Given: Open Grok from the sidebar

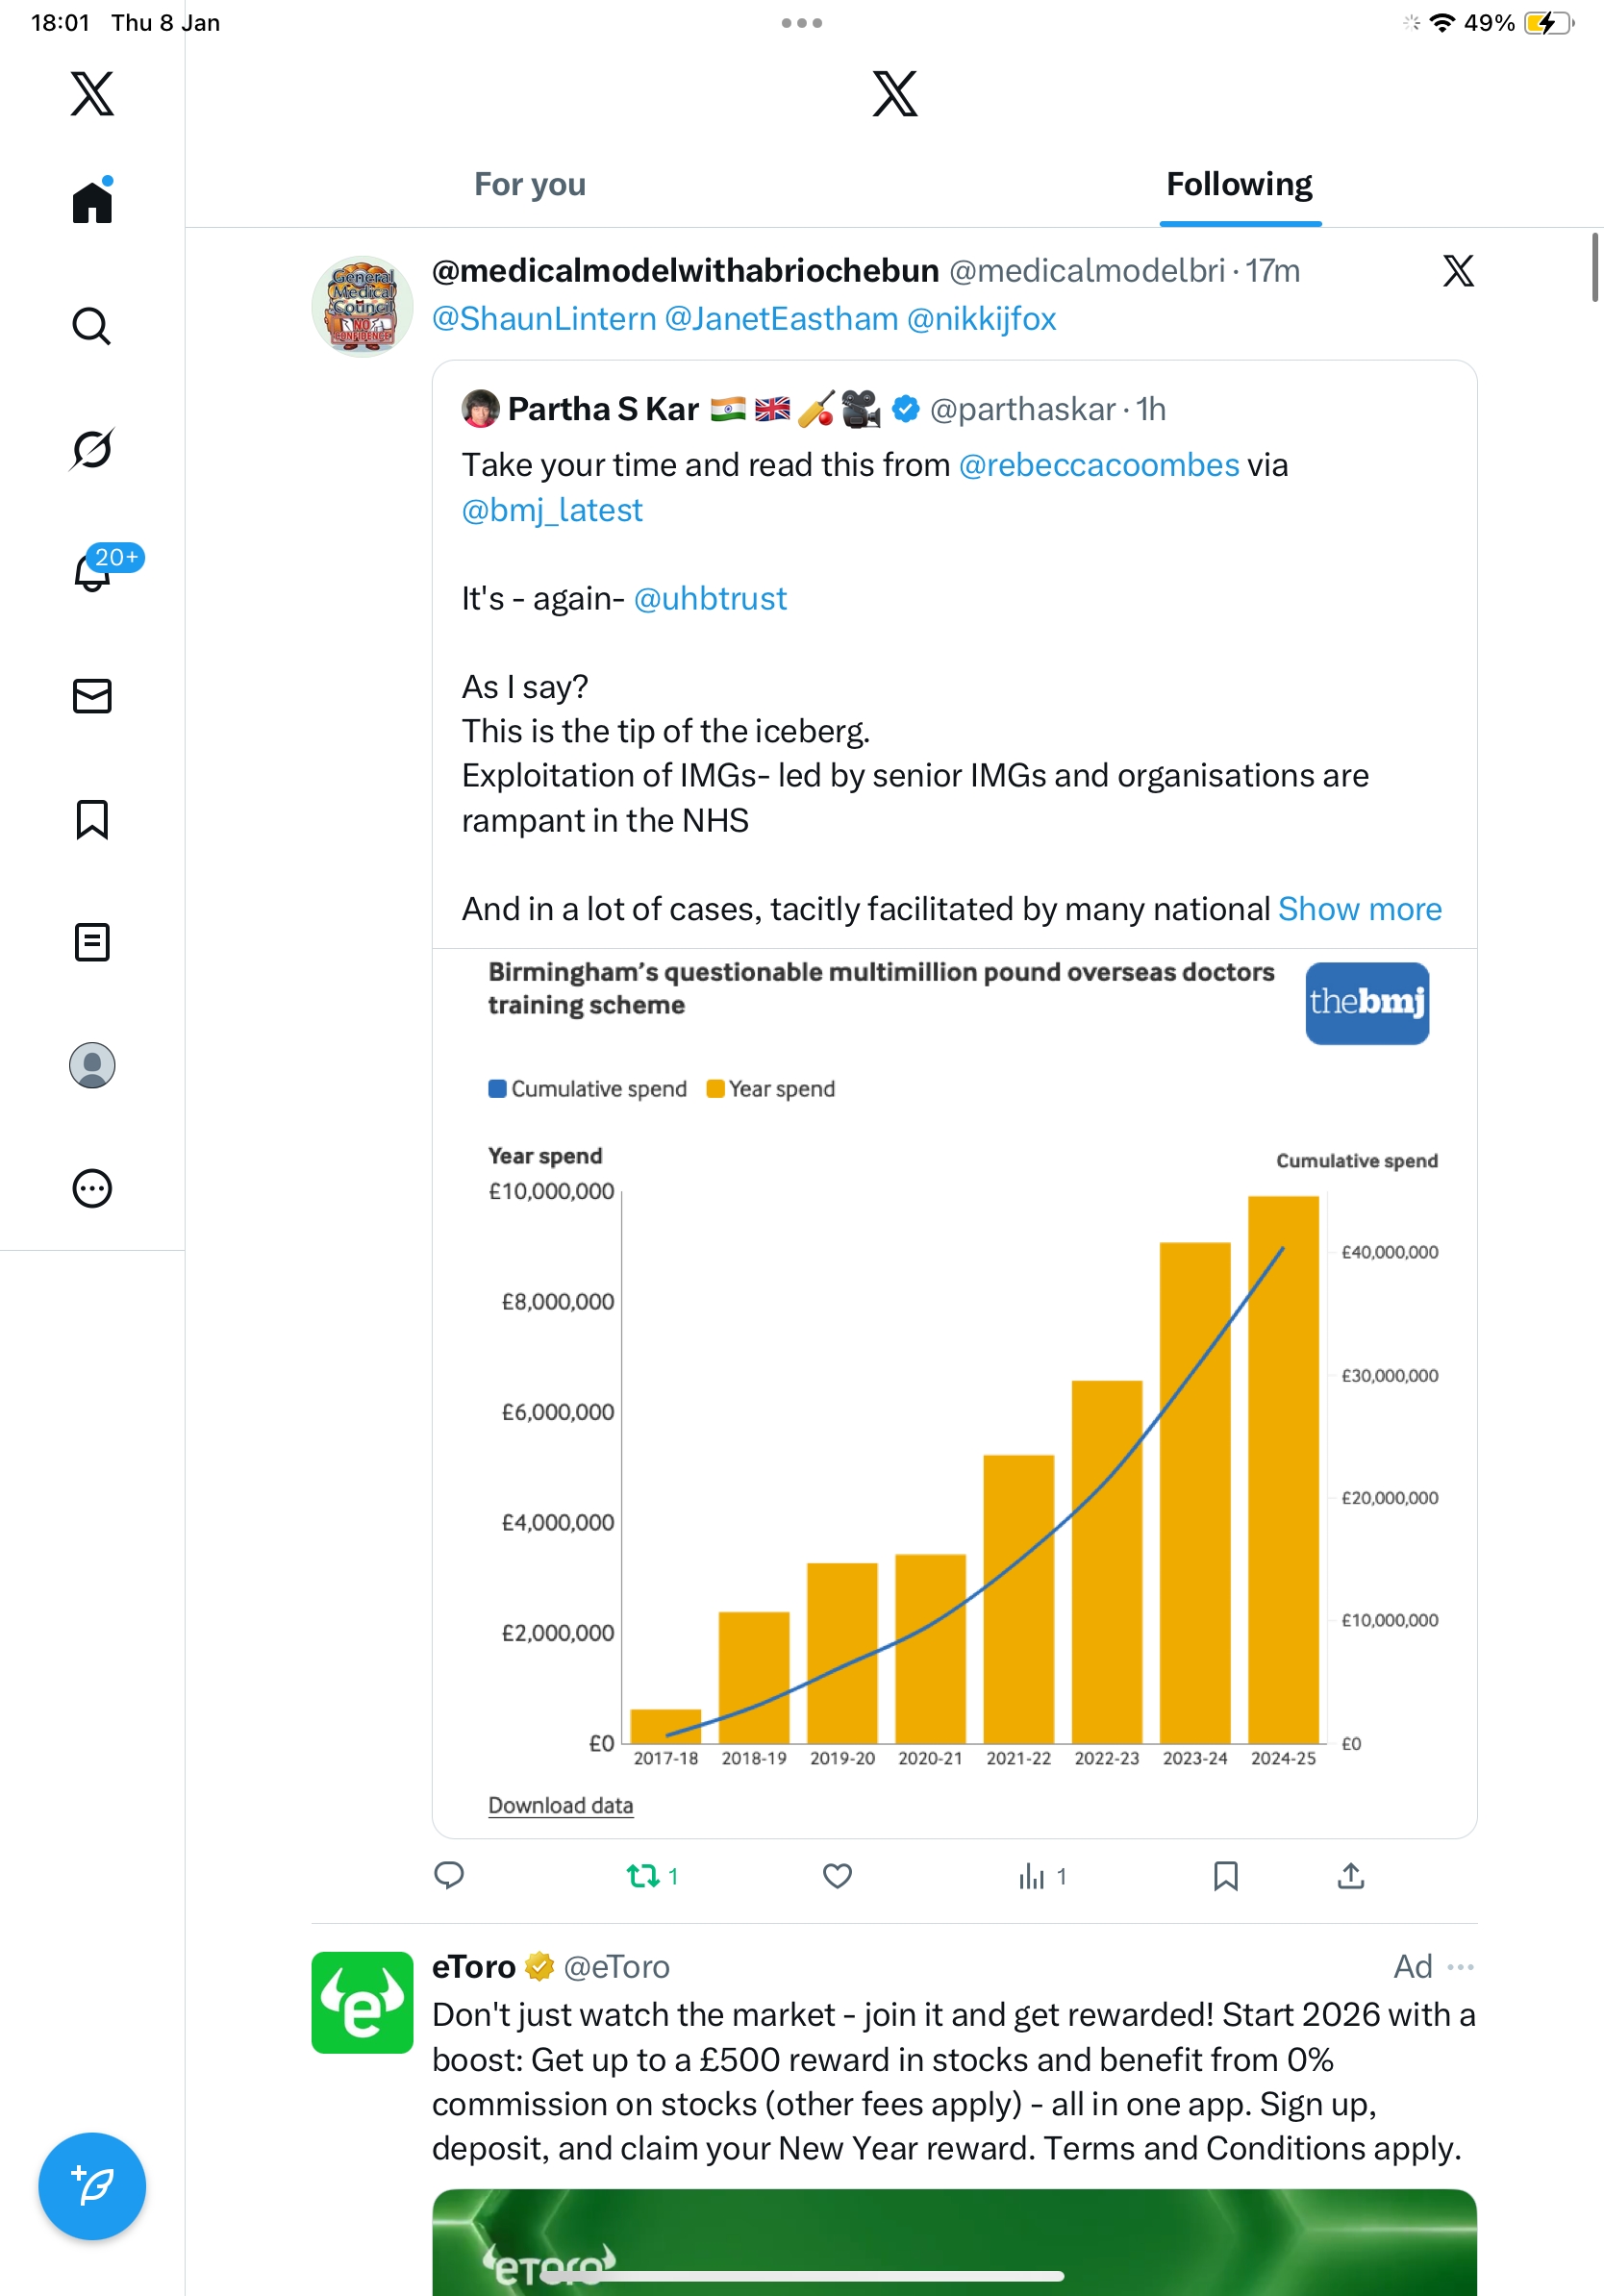Looking at the screenshot, I should [x=91, y=449].
